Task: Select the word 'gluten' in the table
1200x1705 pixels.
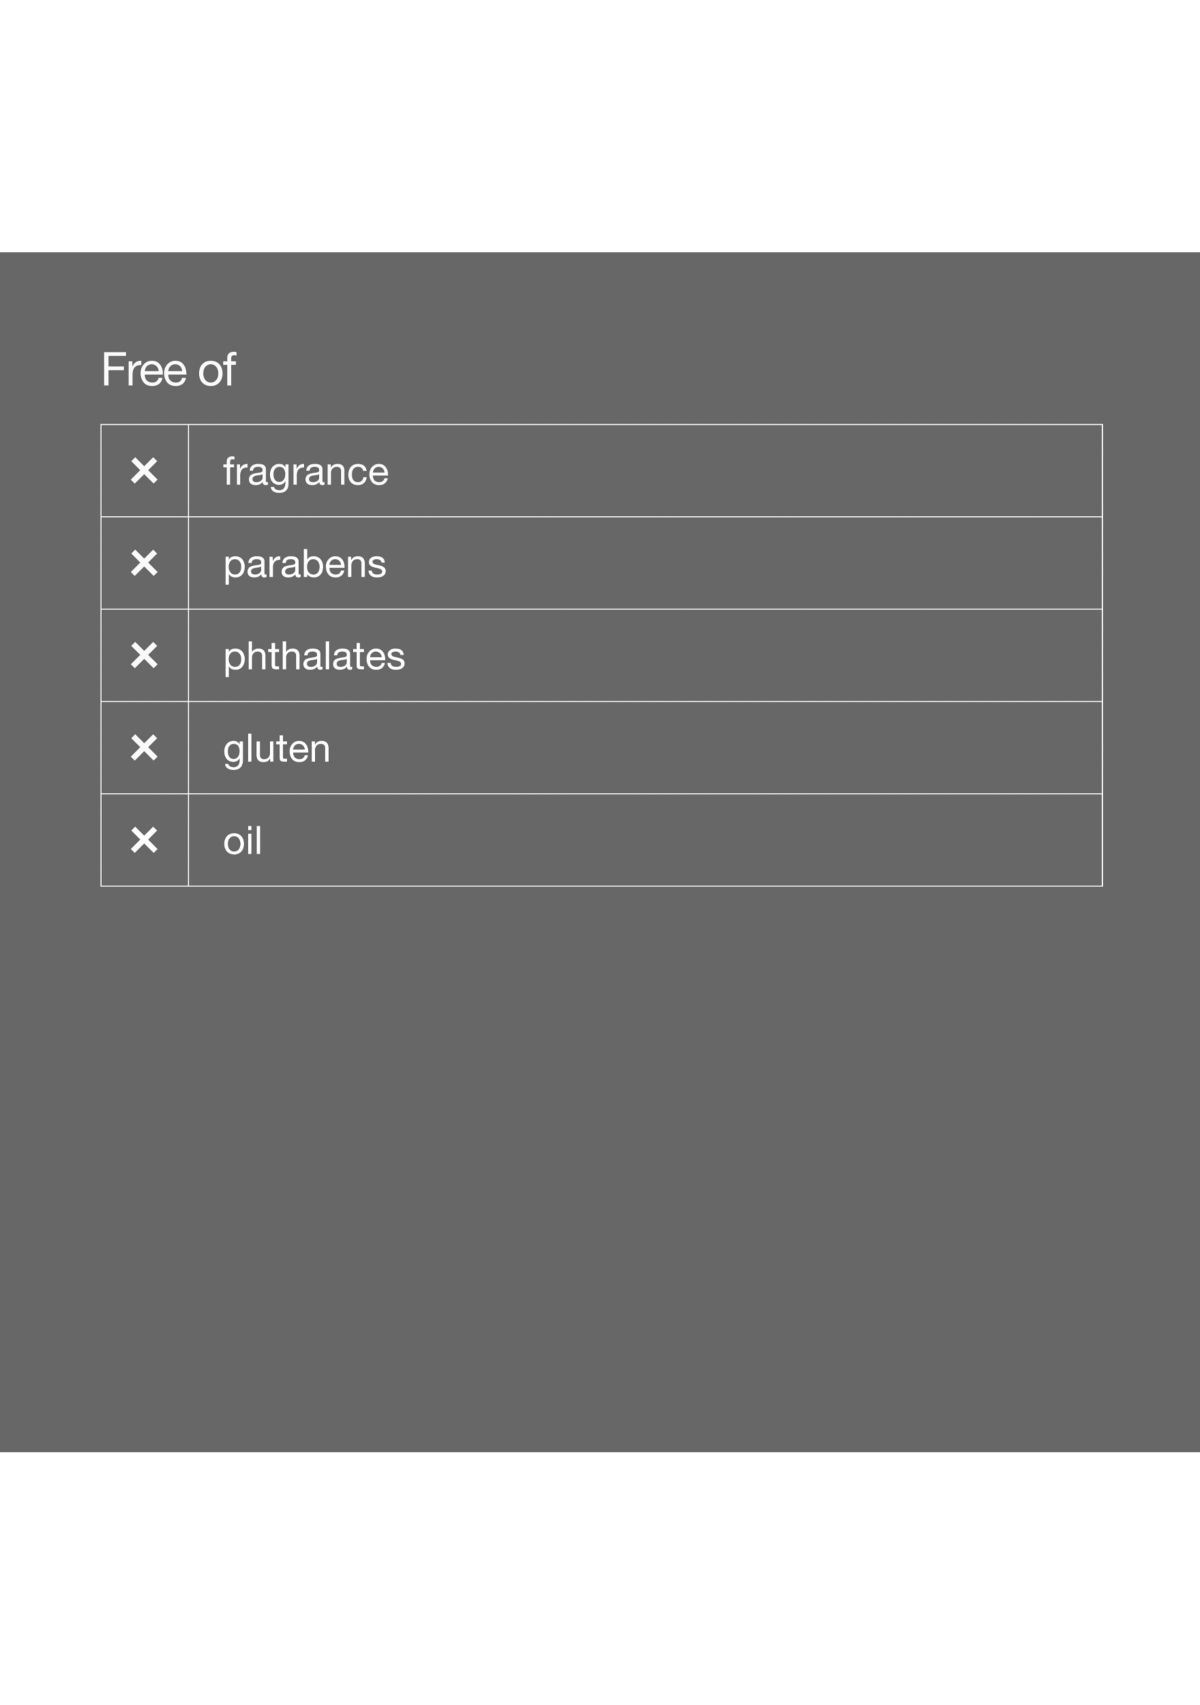Action: tap(276, 749)
